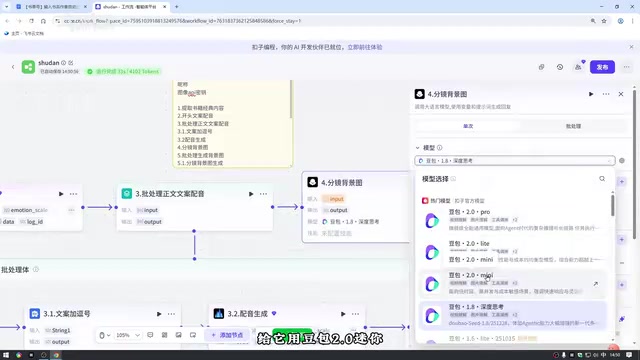Open options for 3.1.文案加逗号 node
Screen dimensions: 640x360
click(x=171, y=314)
